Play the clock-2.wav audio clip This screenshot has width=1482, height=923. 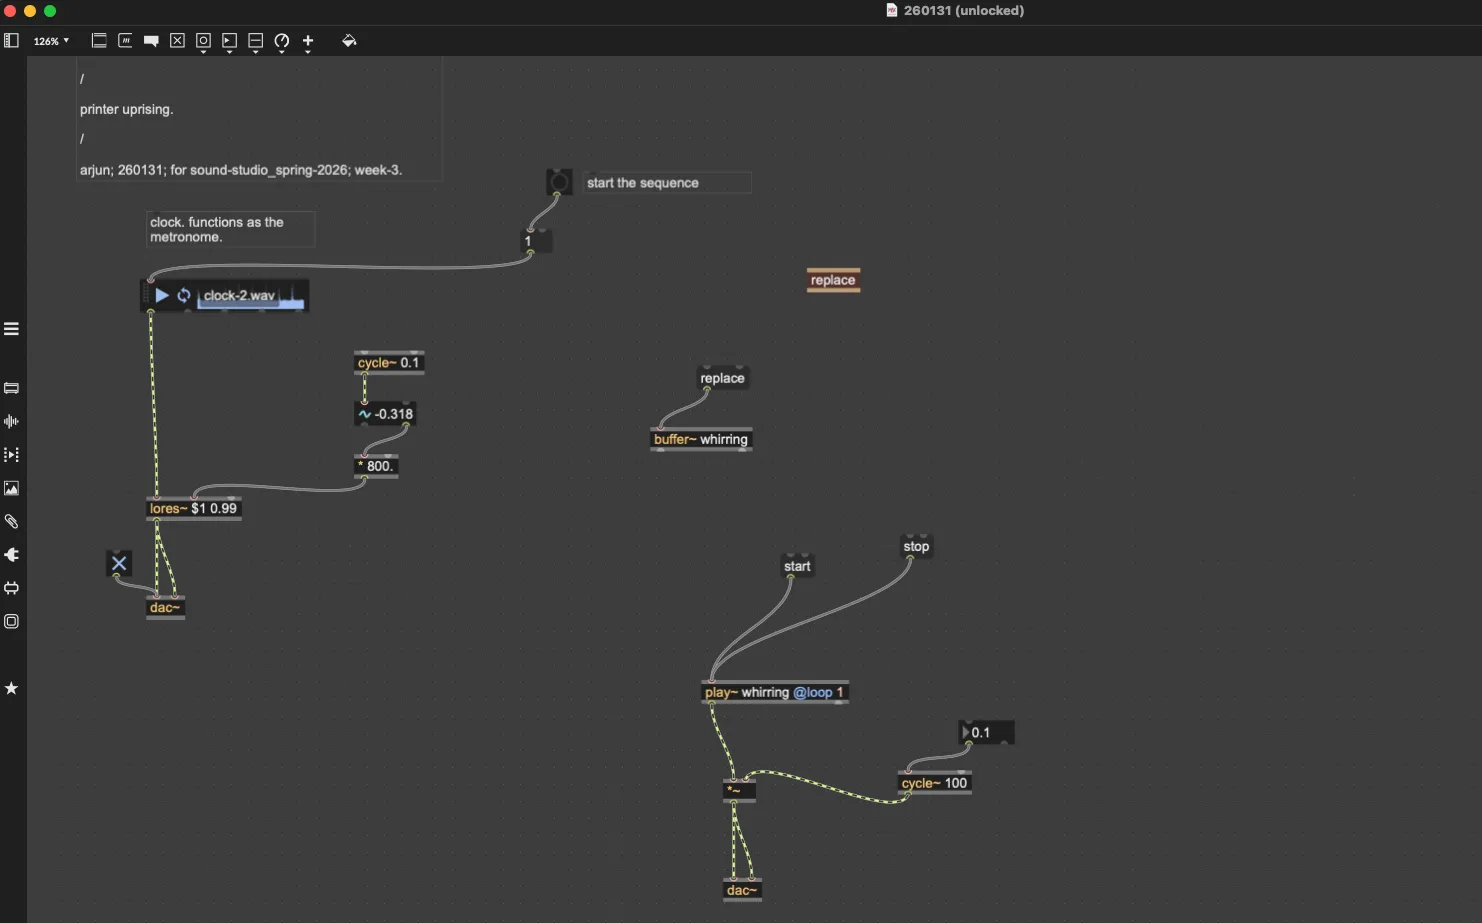pos(162,296)
